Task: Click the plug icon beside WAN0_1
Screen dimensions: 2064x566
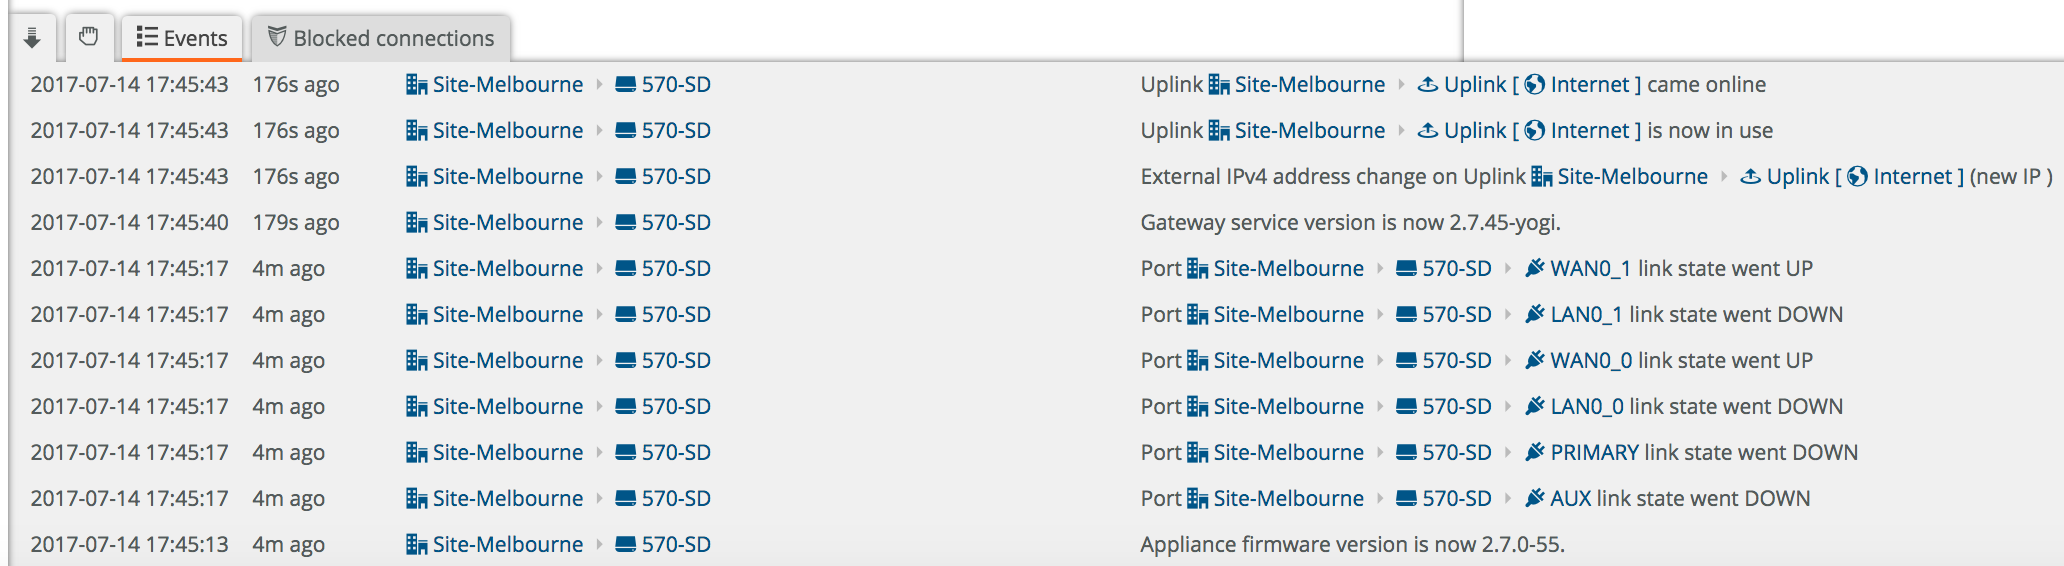Action: tap(1534, 268)
